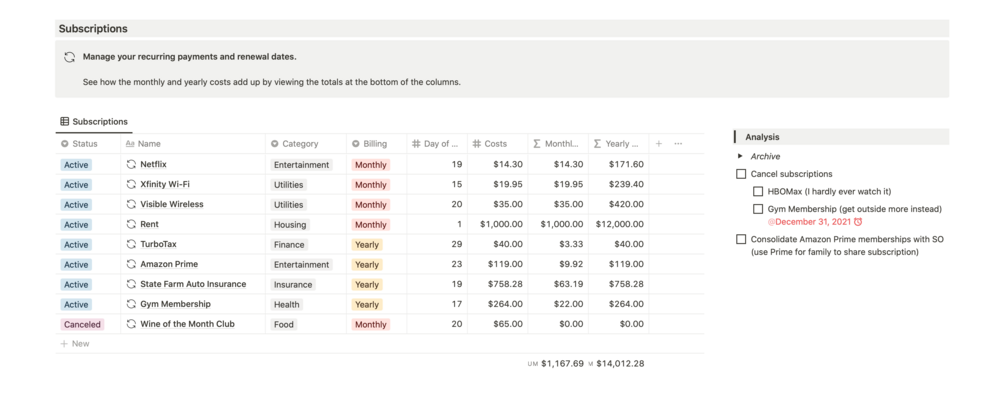Expand the Archive toggle in Analysis
The height and width of the screenshot is (394, 1005).
[x=740, y=156]
